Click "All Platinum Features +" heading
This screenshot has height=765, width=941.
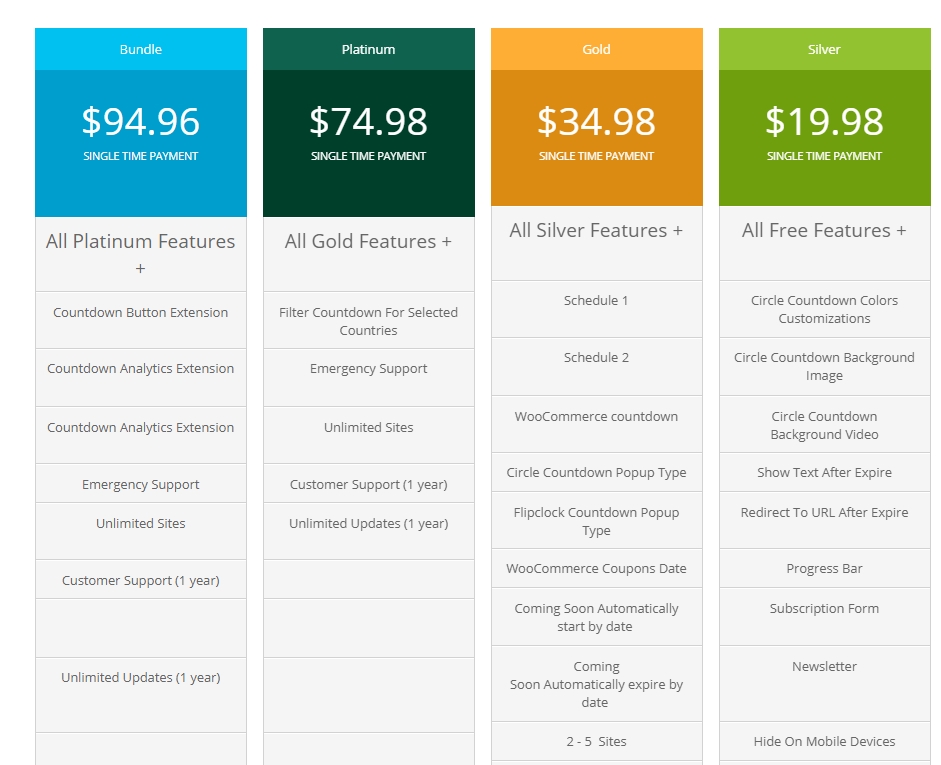[140, 254]
